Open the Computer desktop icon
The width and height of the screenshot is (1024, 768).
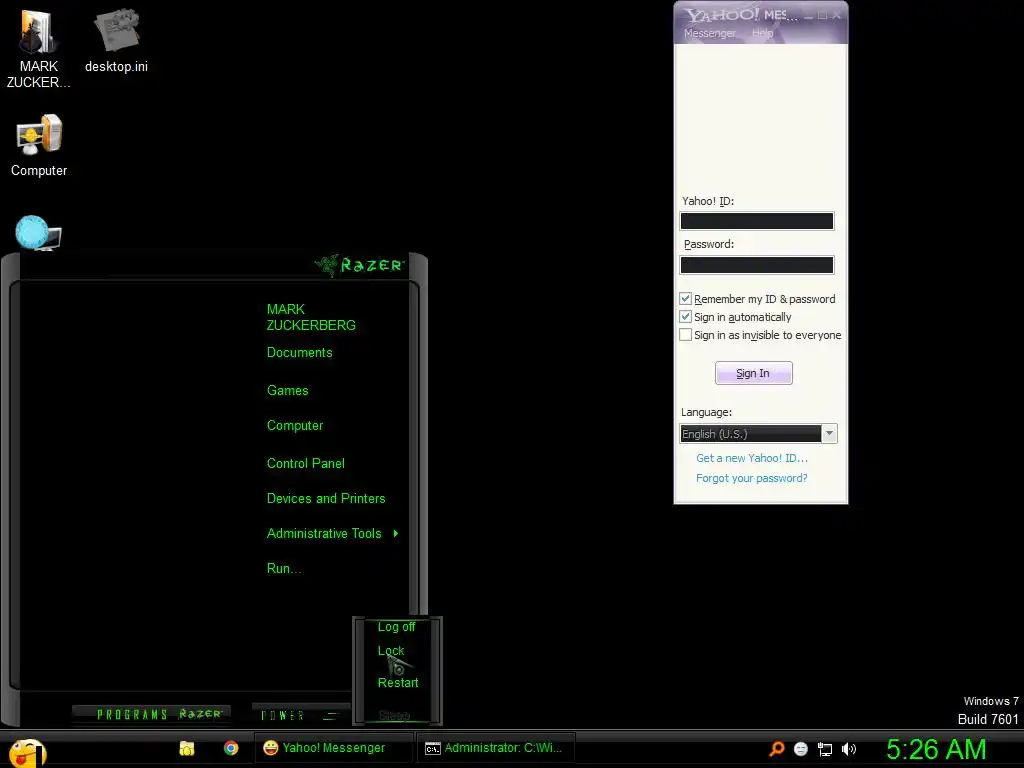pyautogui.click(x=39, y=145)
